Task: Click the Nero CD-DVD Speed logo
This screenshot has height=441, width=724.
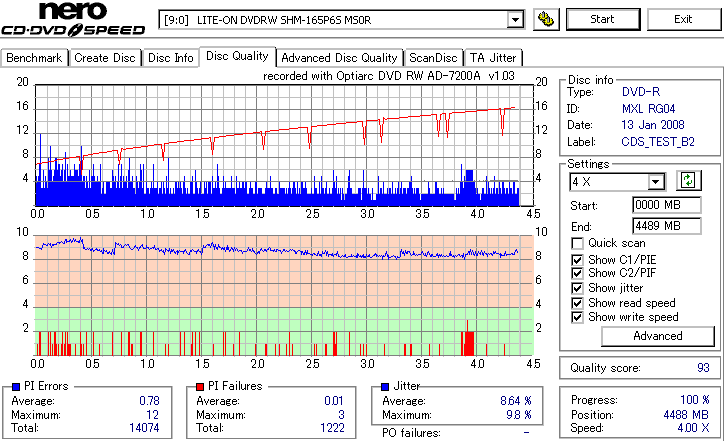Action: coord(73,19)
